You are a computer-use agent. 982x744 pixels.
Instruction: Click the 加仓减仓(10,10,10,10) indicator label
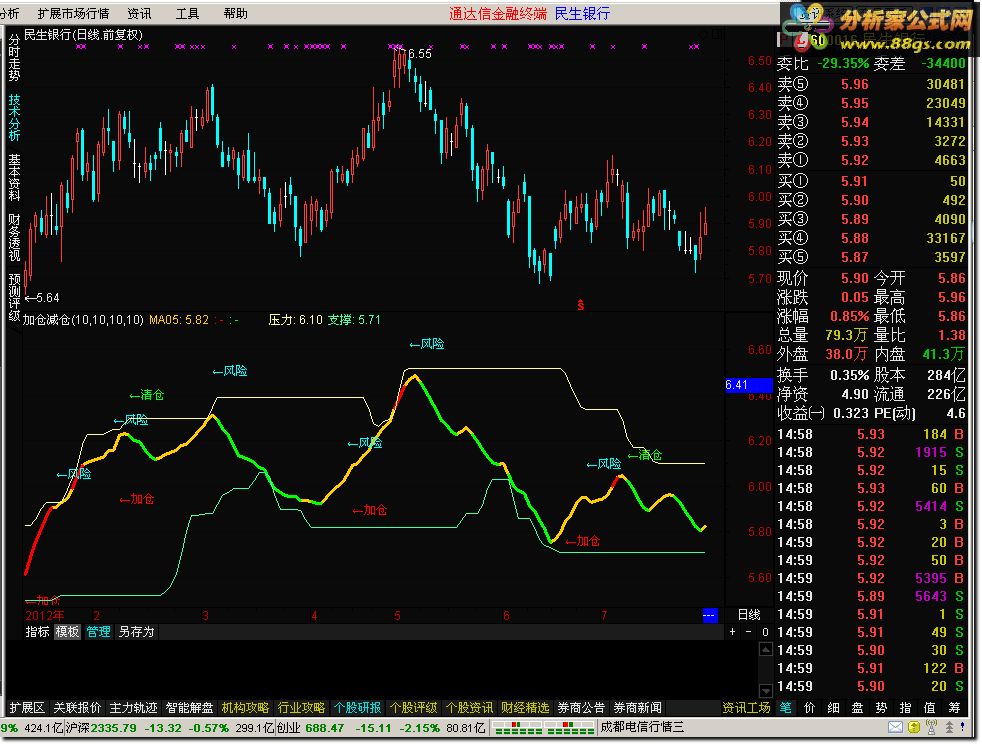83,320
